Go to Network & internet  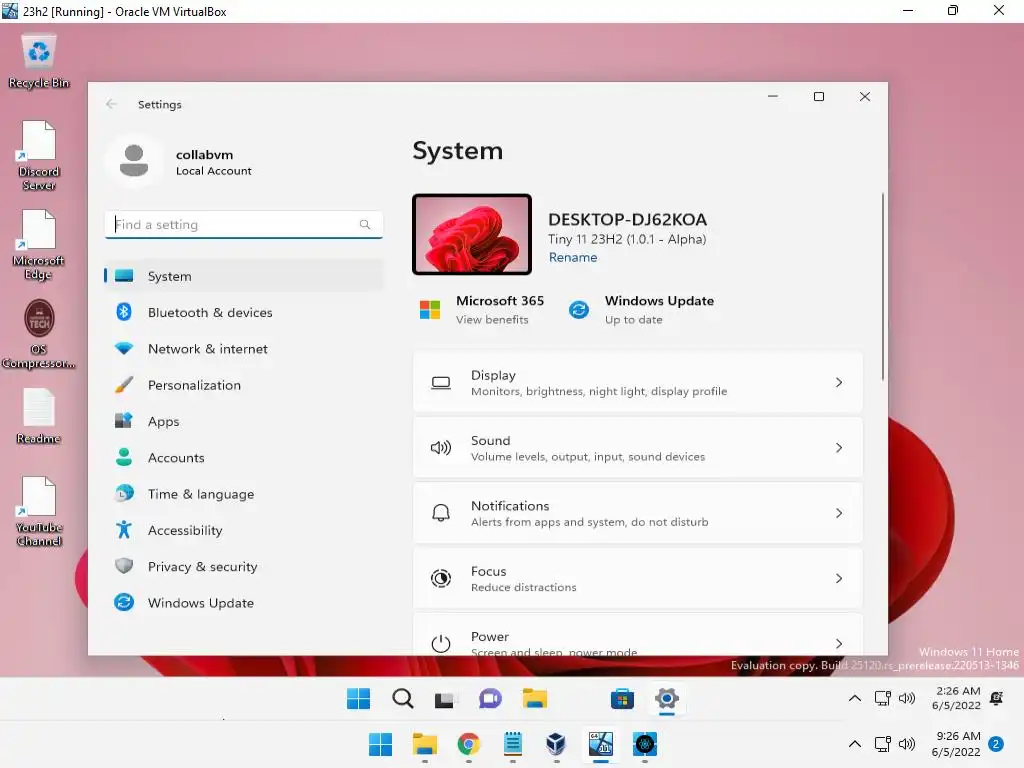click(244, 349)
